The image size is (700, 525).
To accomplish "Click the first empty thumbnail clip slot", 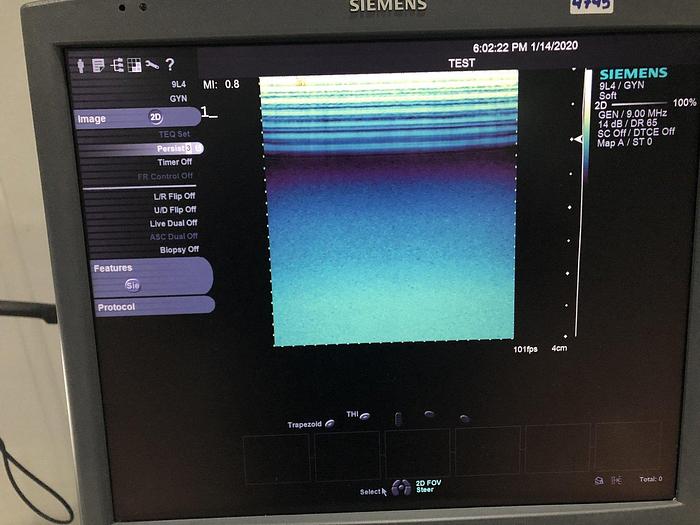I will tap(276, 457).
